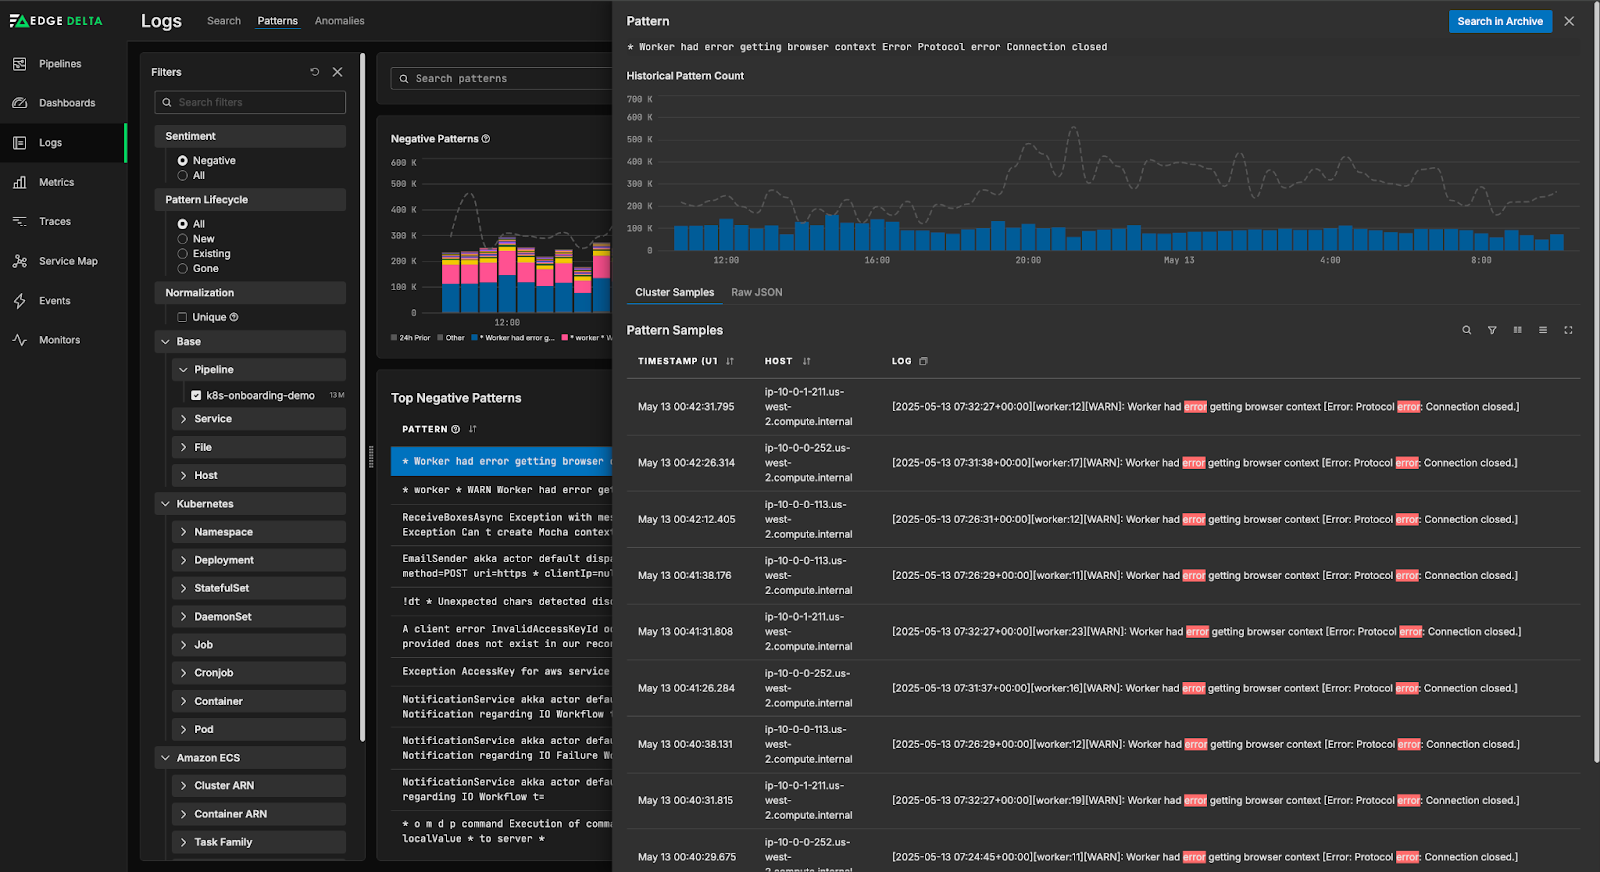
Task: Click the reset filters icon
Action: (x=315, y=72)
